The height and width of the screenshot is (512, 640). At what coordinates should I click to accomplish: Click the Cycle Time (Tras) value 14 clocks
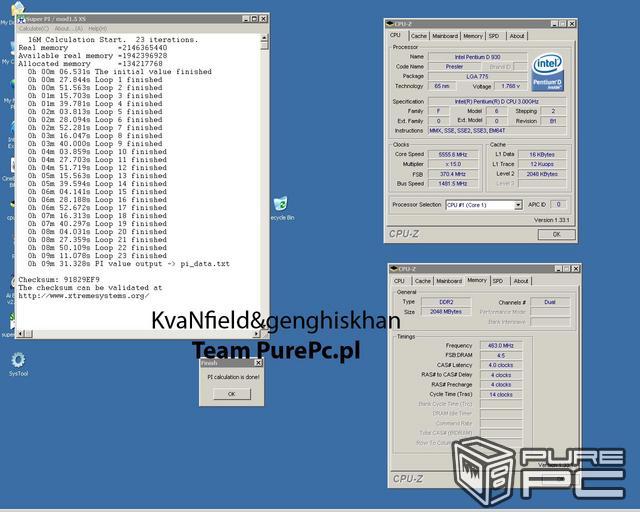[x=501, y=394]
